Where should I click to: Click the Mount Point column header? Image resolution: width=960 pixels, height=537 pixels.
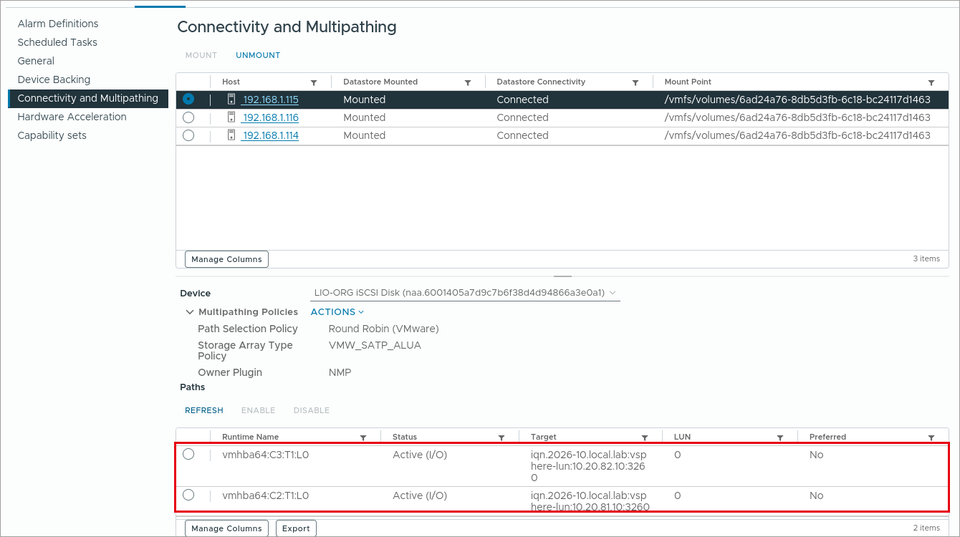(688, 81)
